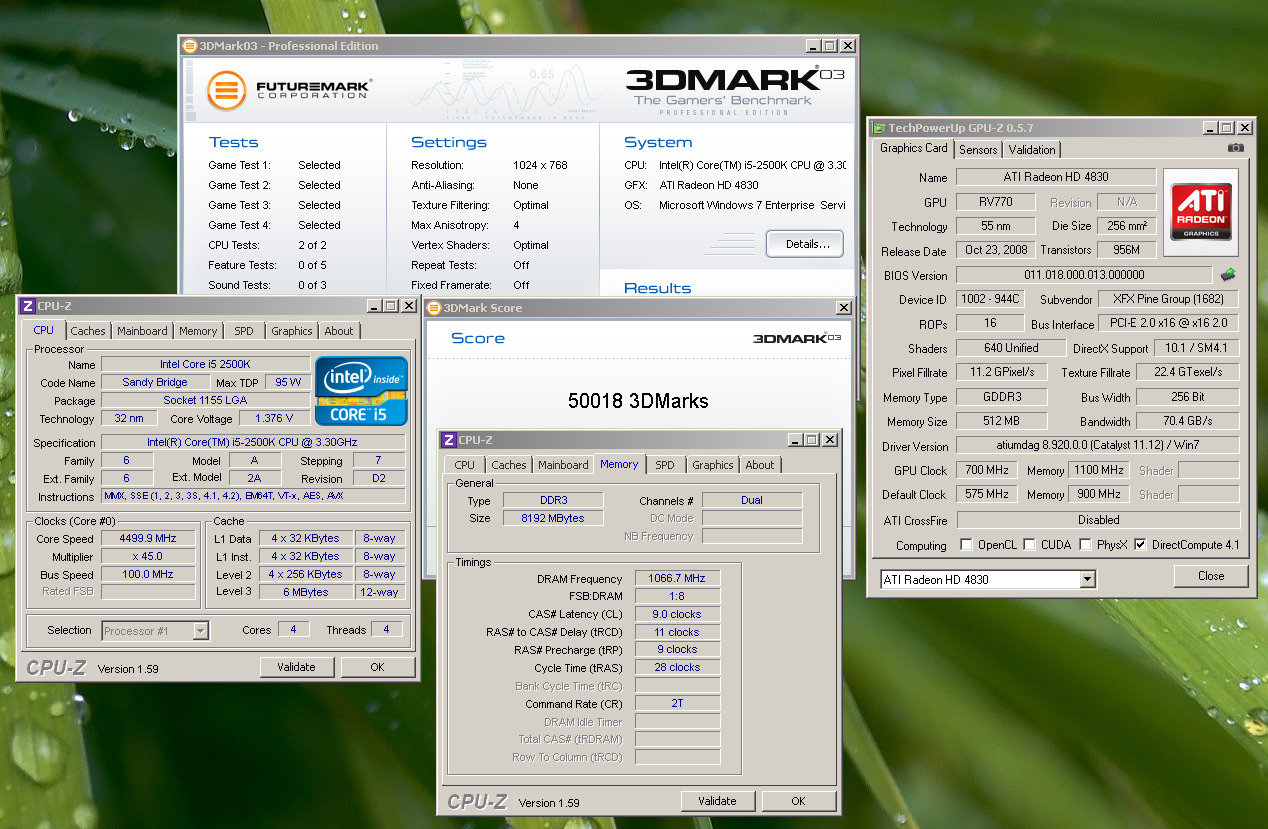1268x829 pixels.
Task: Click the 50018 3DMarks score text
Action: [x=638, y=401]
